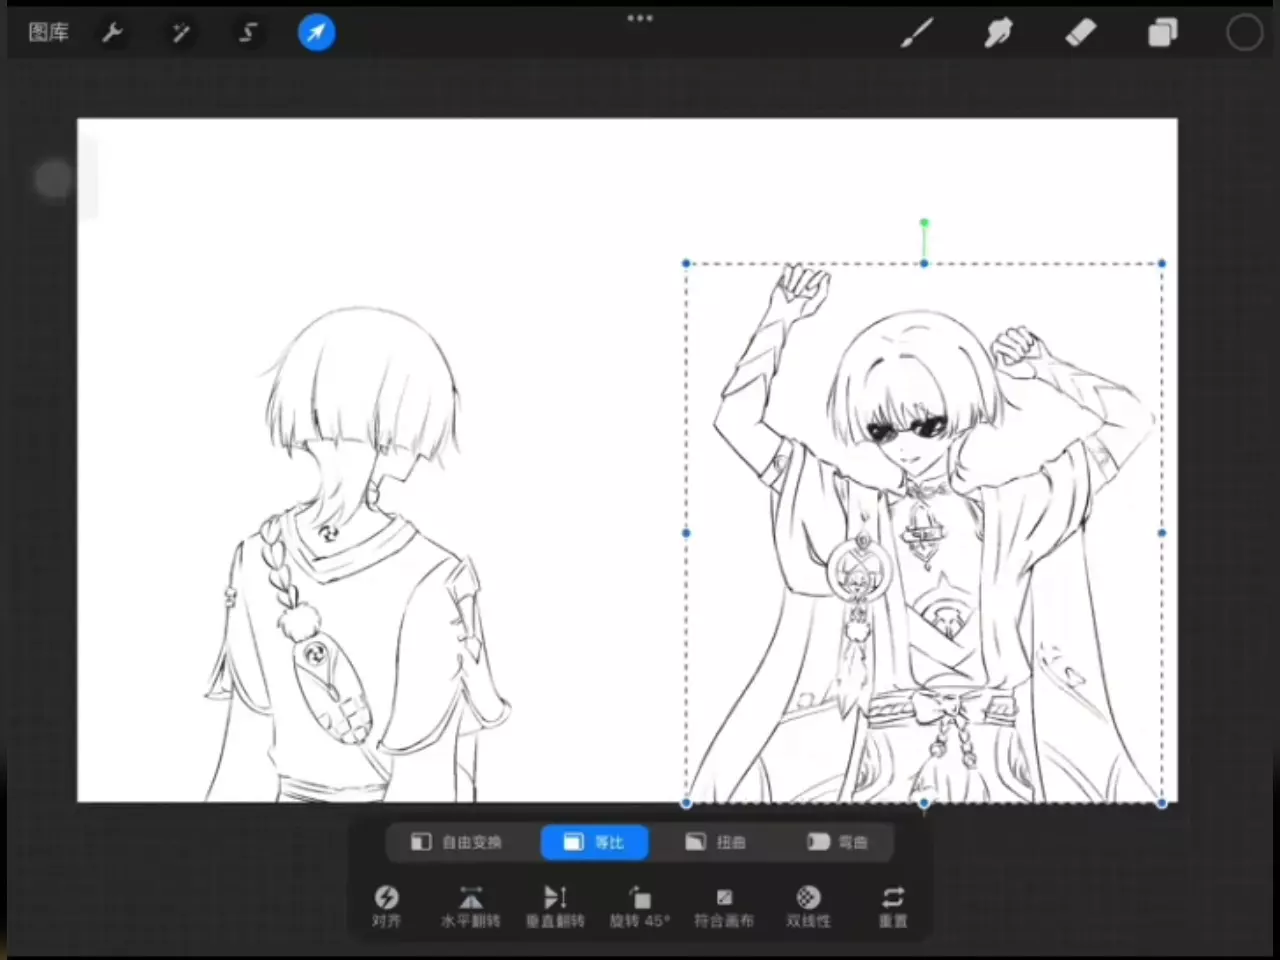This screenshot has height=960, width=1280.
Task: Select the Eraser tool
Action: [x=1081, y=33]
